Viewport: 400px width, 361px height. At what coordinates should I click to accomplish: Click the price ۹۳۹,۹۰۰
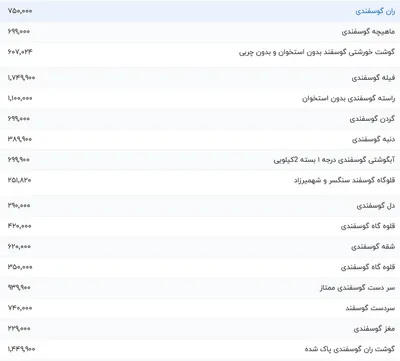pos(19,287)
